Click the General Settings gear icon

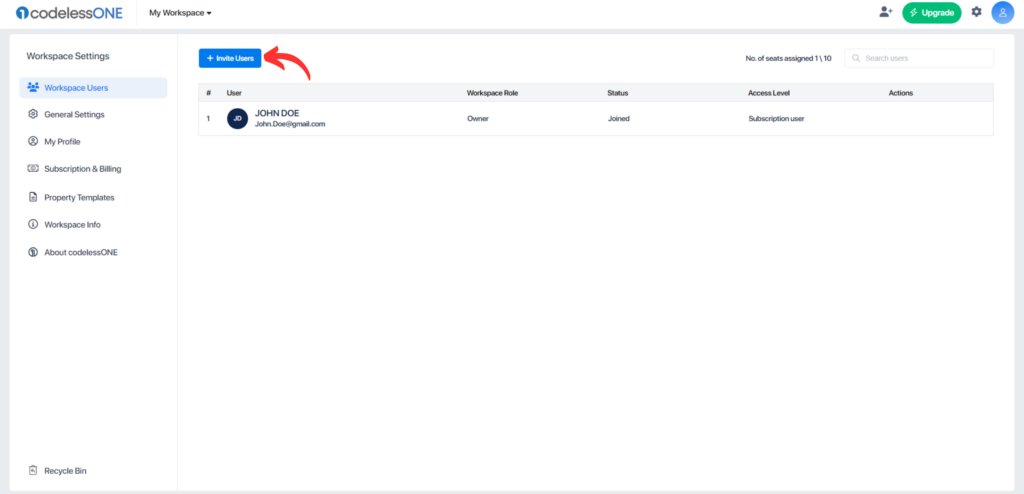33,114
